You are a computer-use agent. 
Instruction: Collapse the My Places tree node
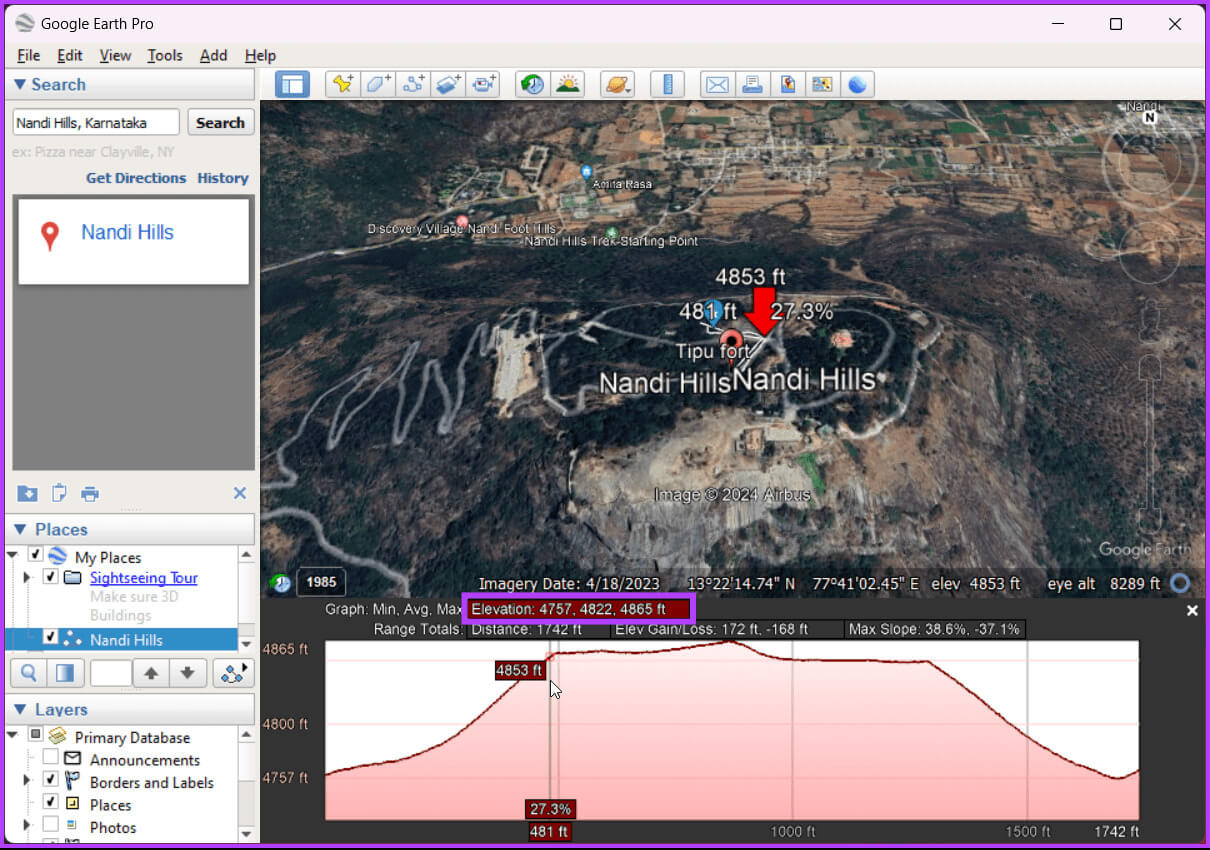(13, 555)
